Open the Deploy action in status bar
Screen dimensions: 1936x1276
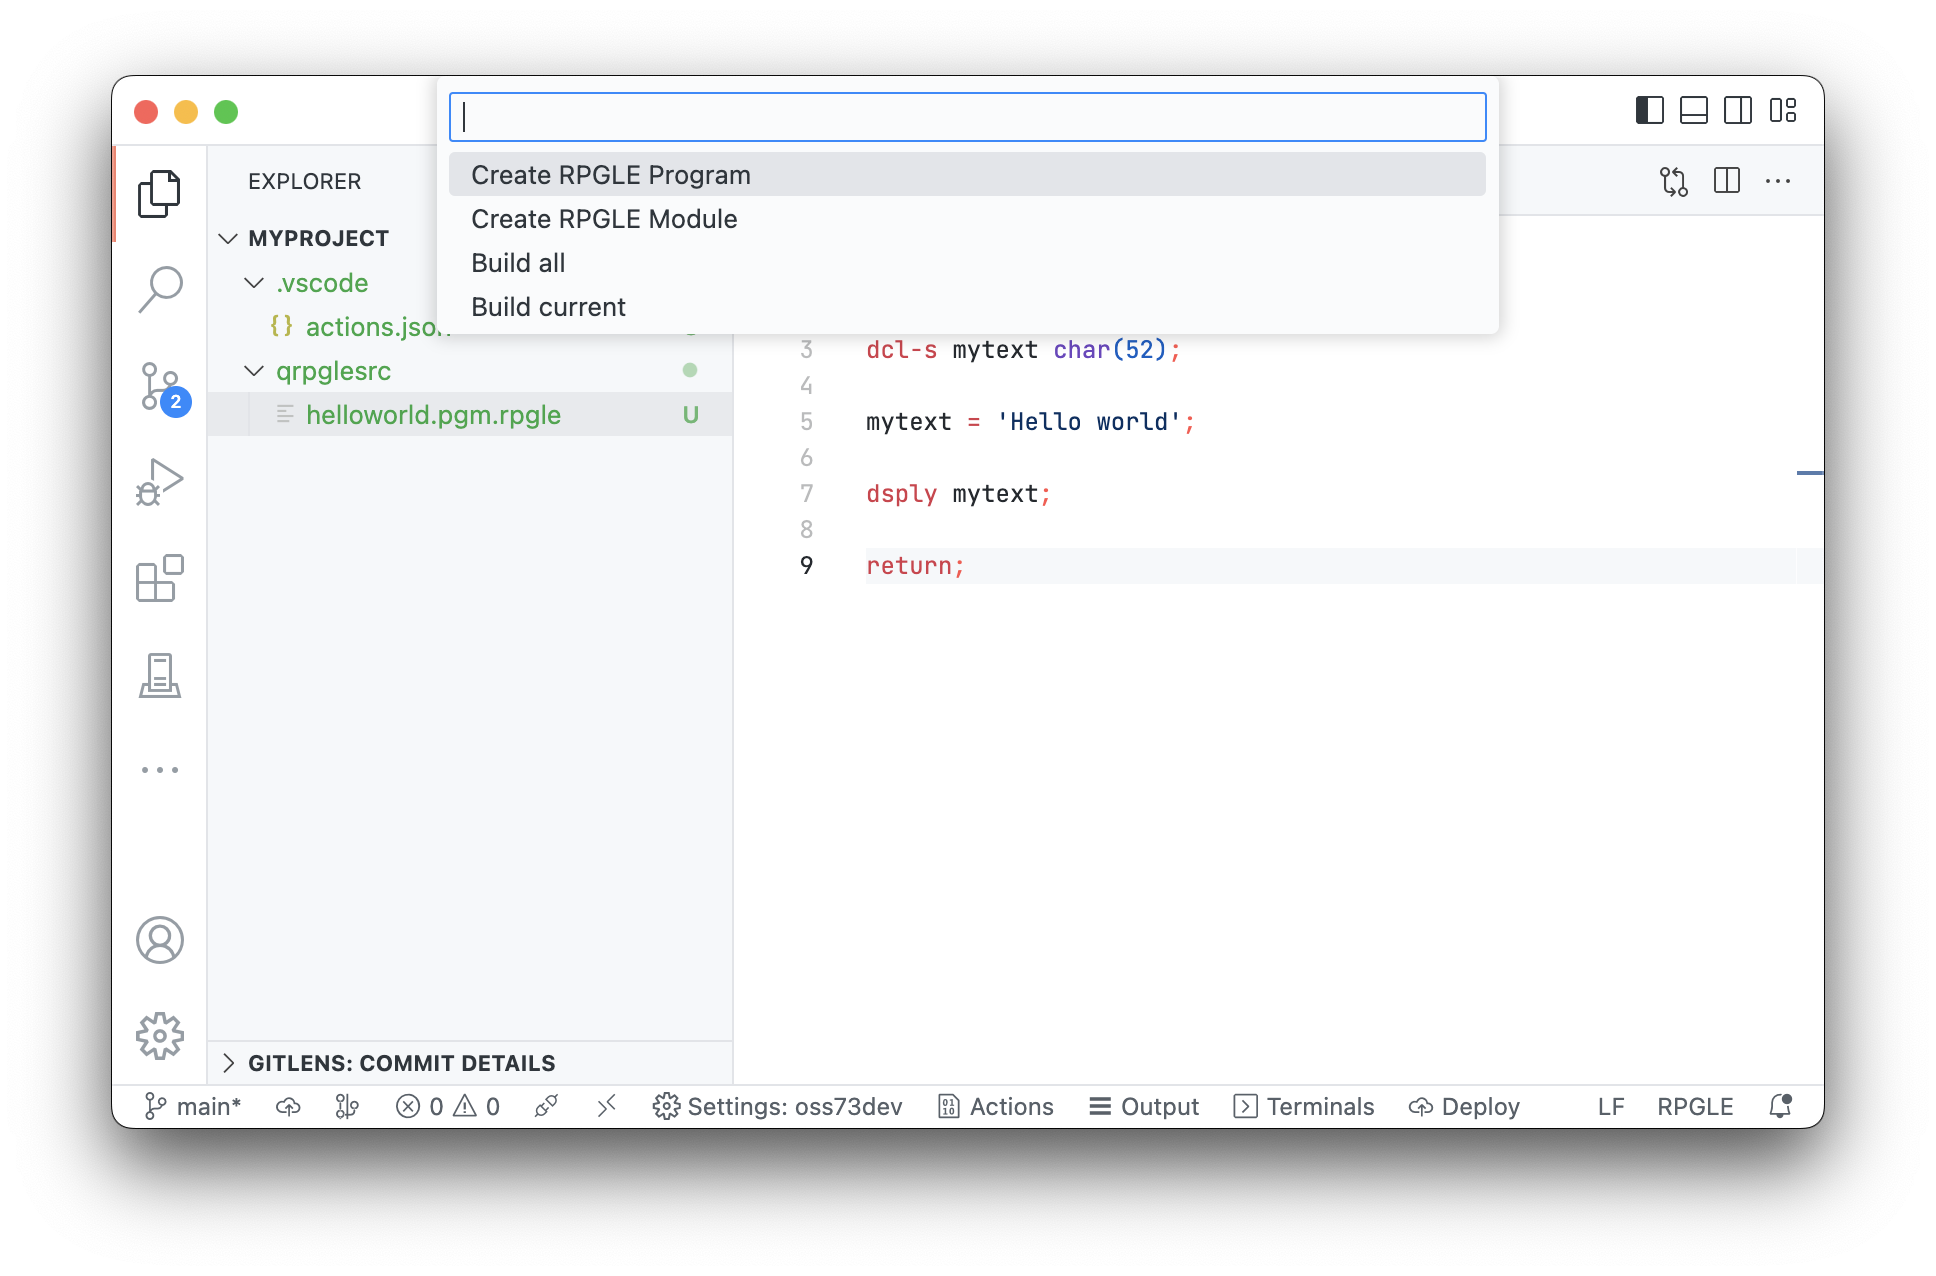pyautogui.click(x=1463, y=1106)
